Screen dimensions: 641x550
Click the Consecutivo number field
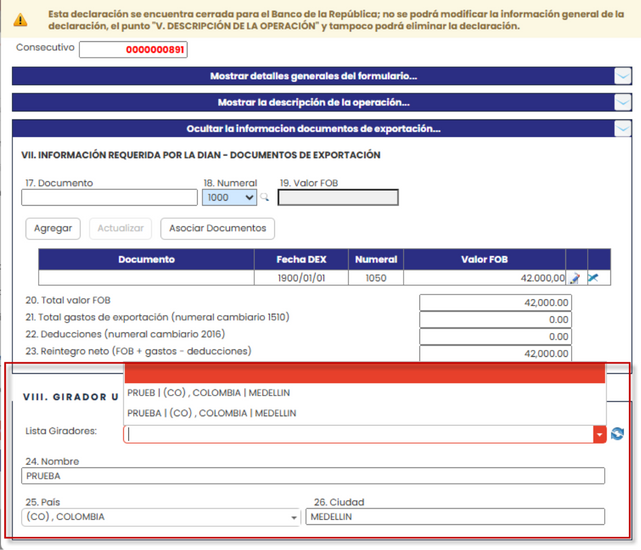[x=133, y=50]
